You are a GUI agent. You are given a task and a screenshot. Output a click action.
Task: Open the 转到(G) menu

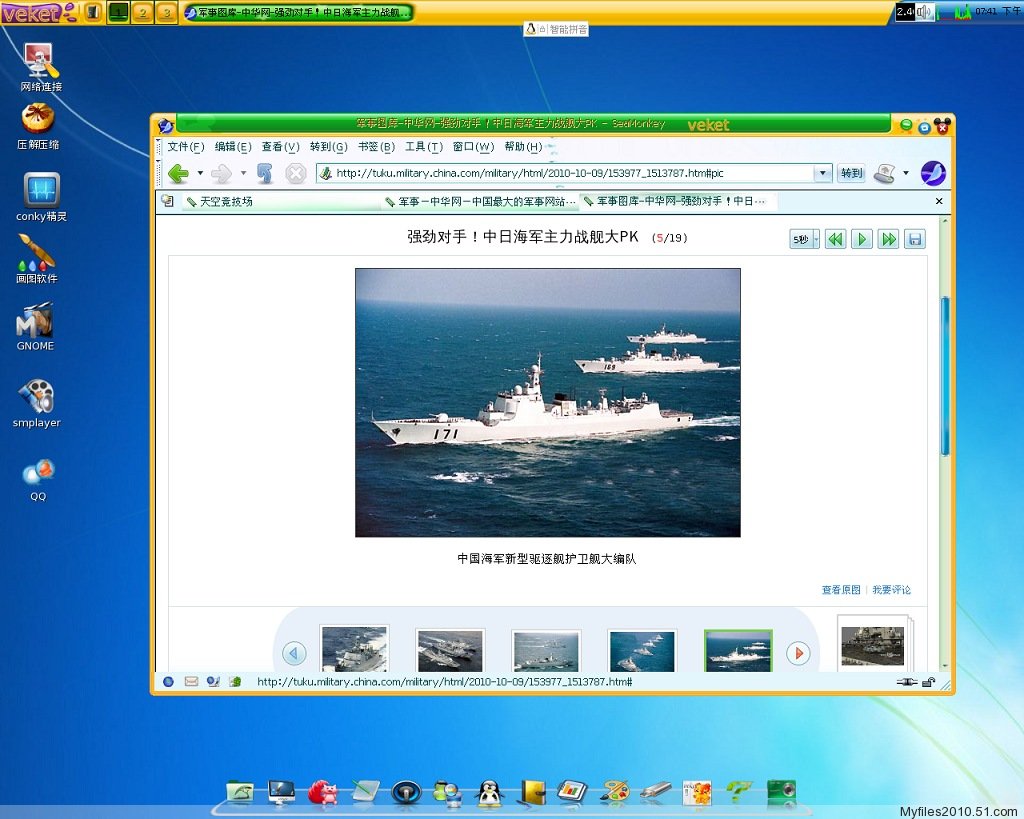pos(328,147)
